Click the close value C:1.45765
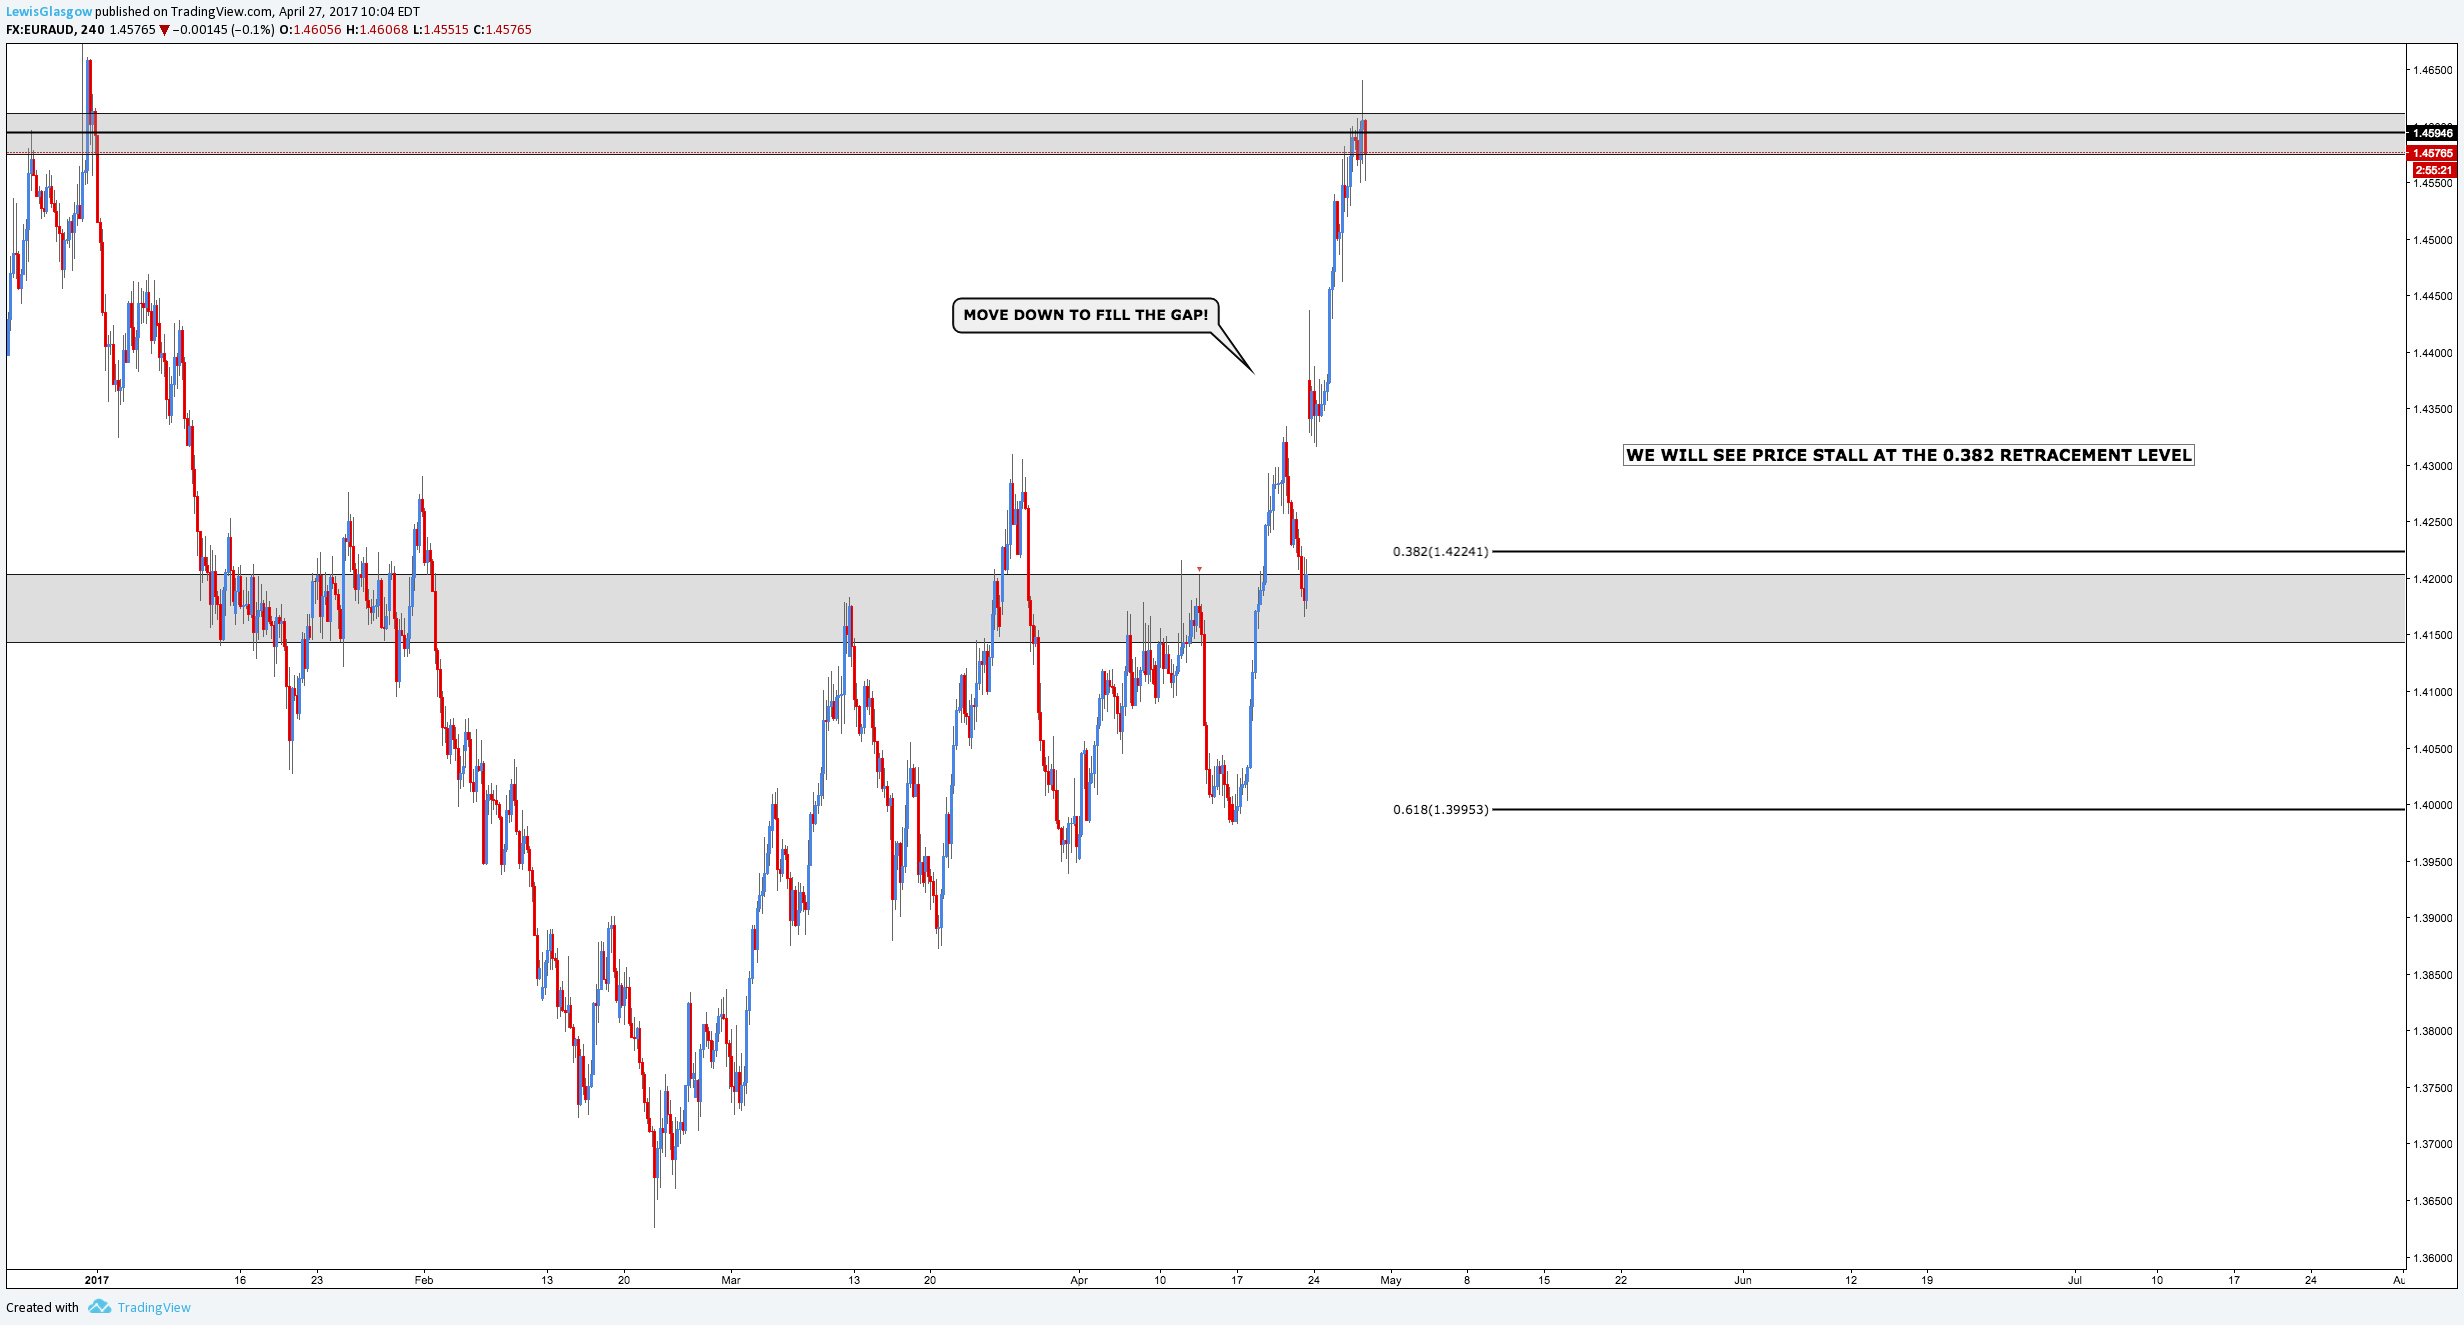 [x=502, y=30]
